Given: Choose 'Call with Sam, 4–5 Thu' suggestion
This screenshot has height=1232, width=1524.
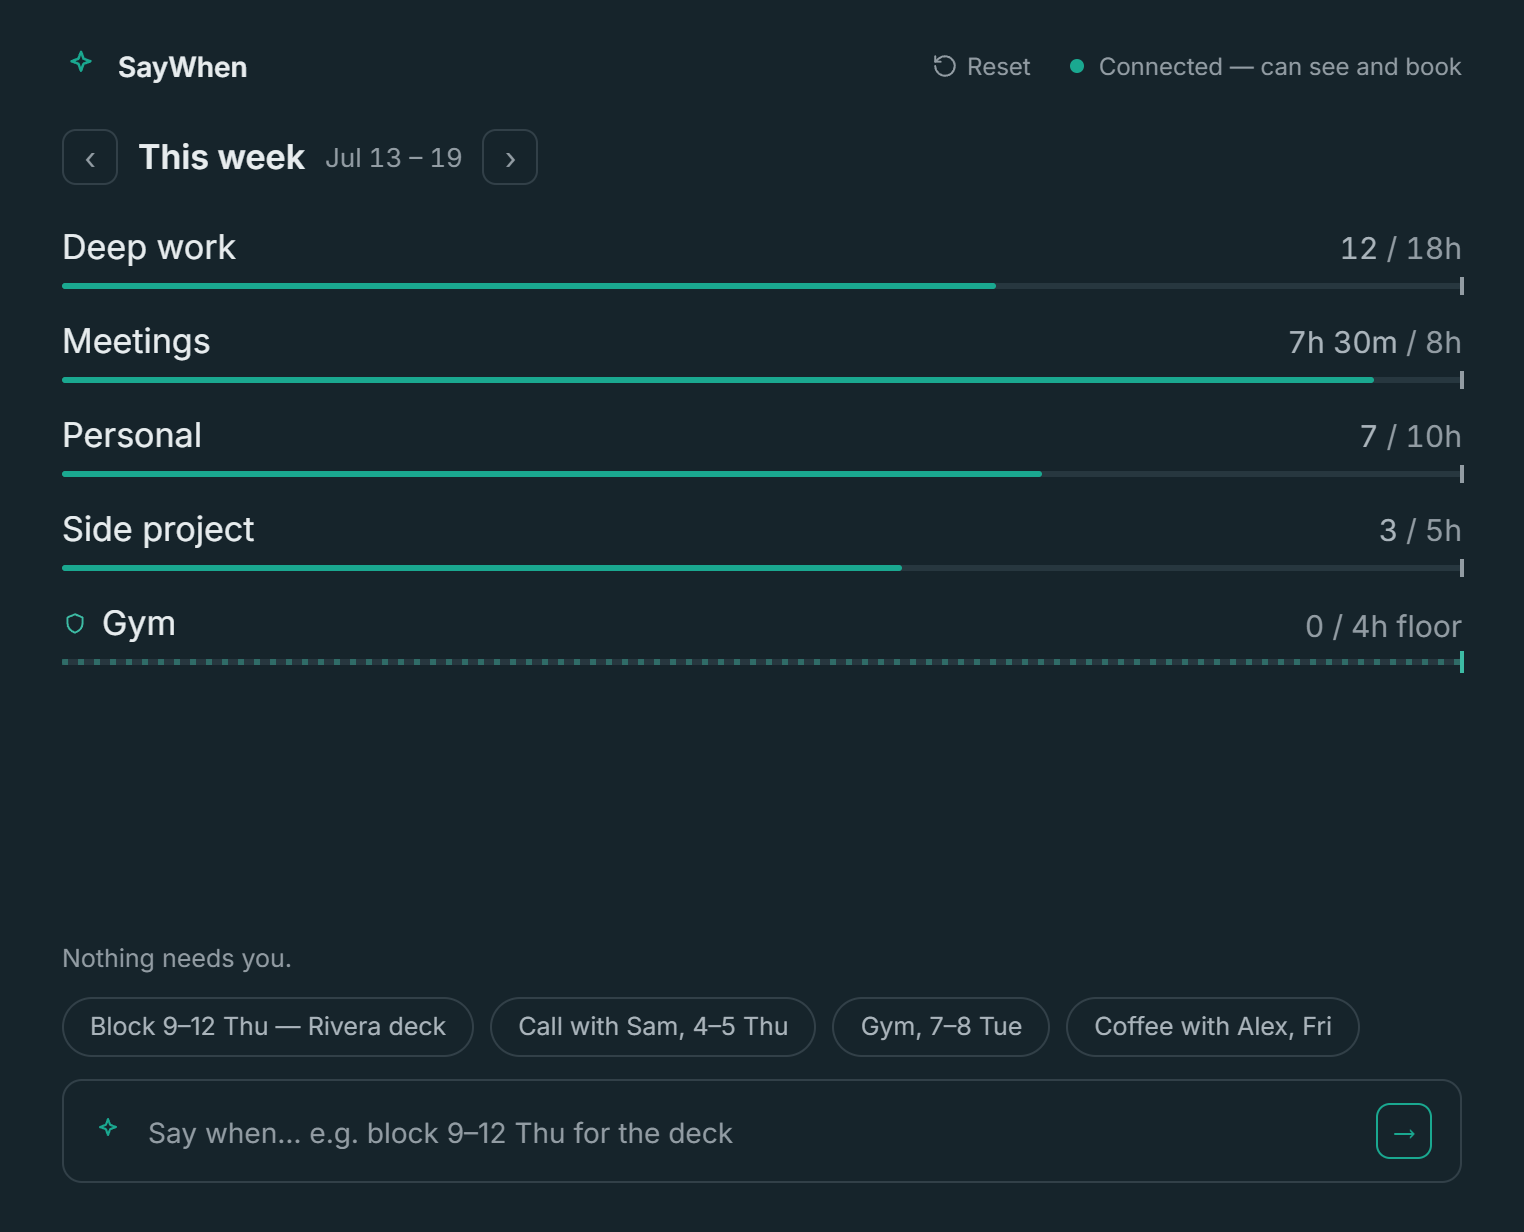Looking at the screenshot, I should click(653, 1027).
